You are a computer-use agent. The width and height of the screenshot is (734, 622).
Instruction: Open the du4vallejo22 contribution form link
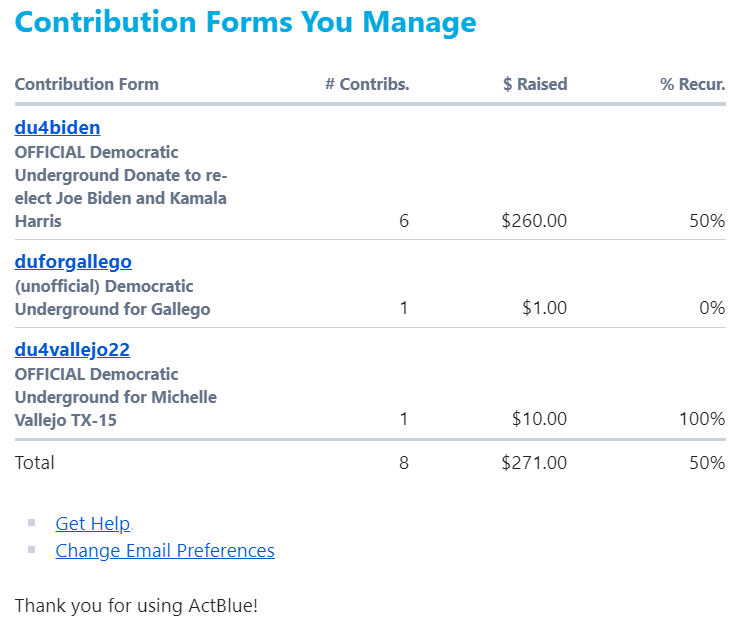72,350
